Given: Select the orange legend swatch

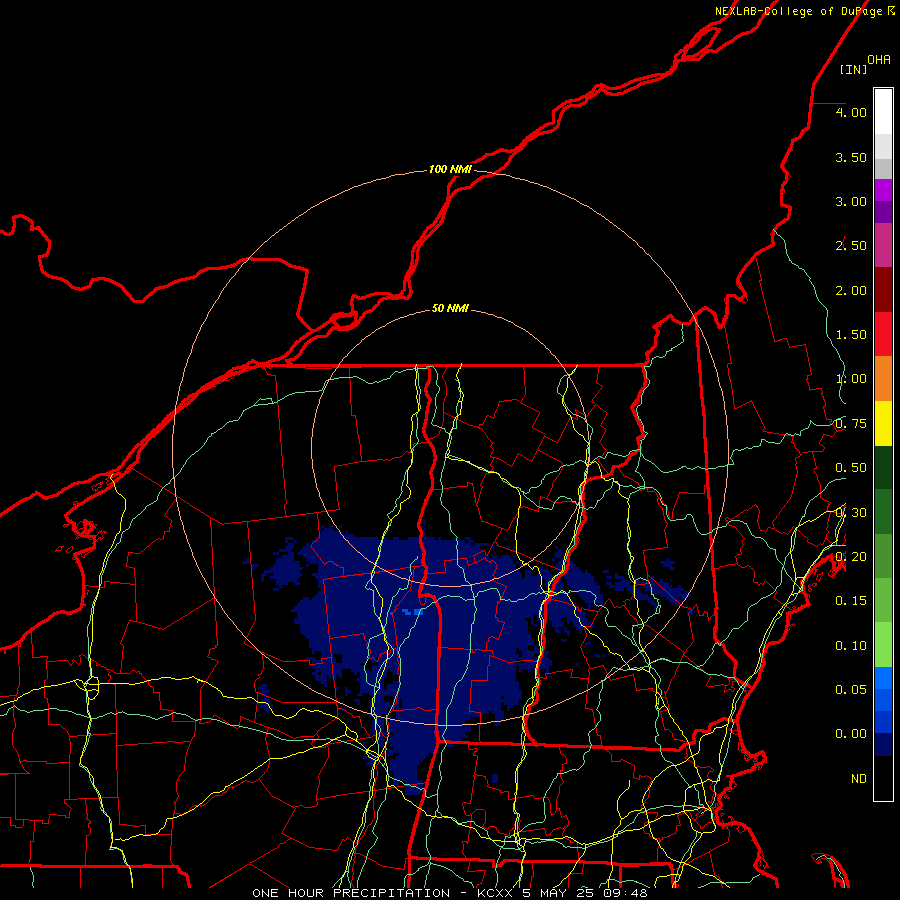Looking at the screenshot, I should pyautogui.click(x=883, y=379).
